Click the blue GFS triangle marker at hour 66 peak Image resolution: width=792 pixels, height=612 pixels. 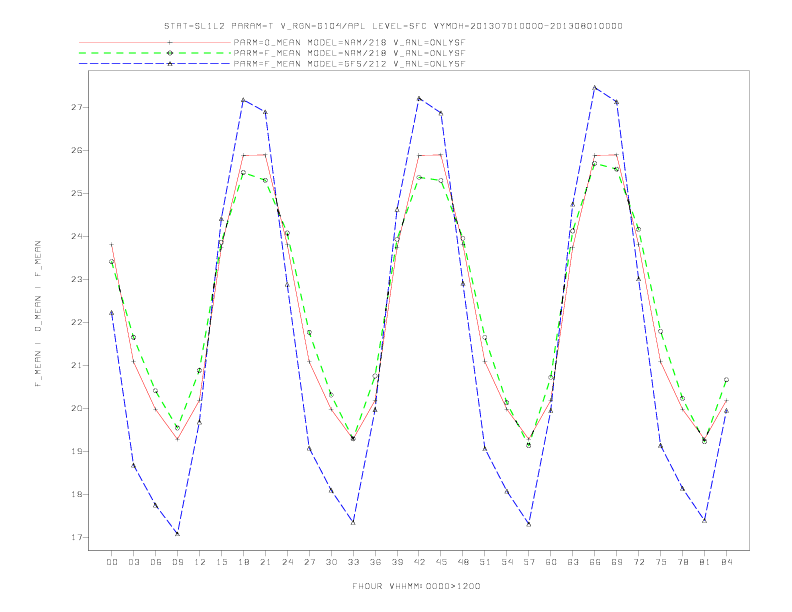click(x=595, y=87)
